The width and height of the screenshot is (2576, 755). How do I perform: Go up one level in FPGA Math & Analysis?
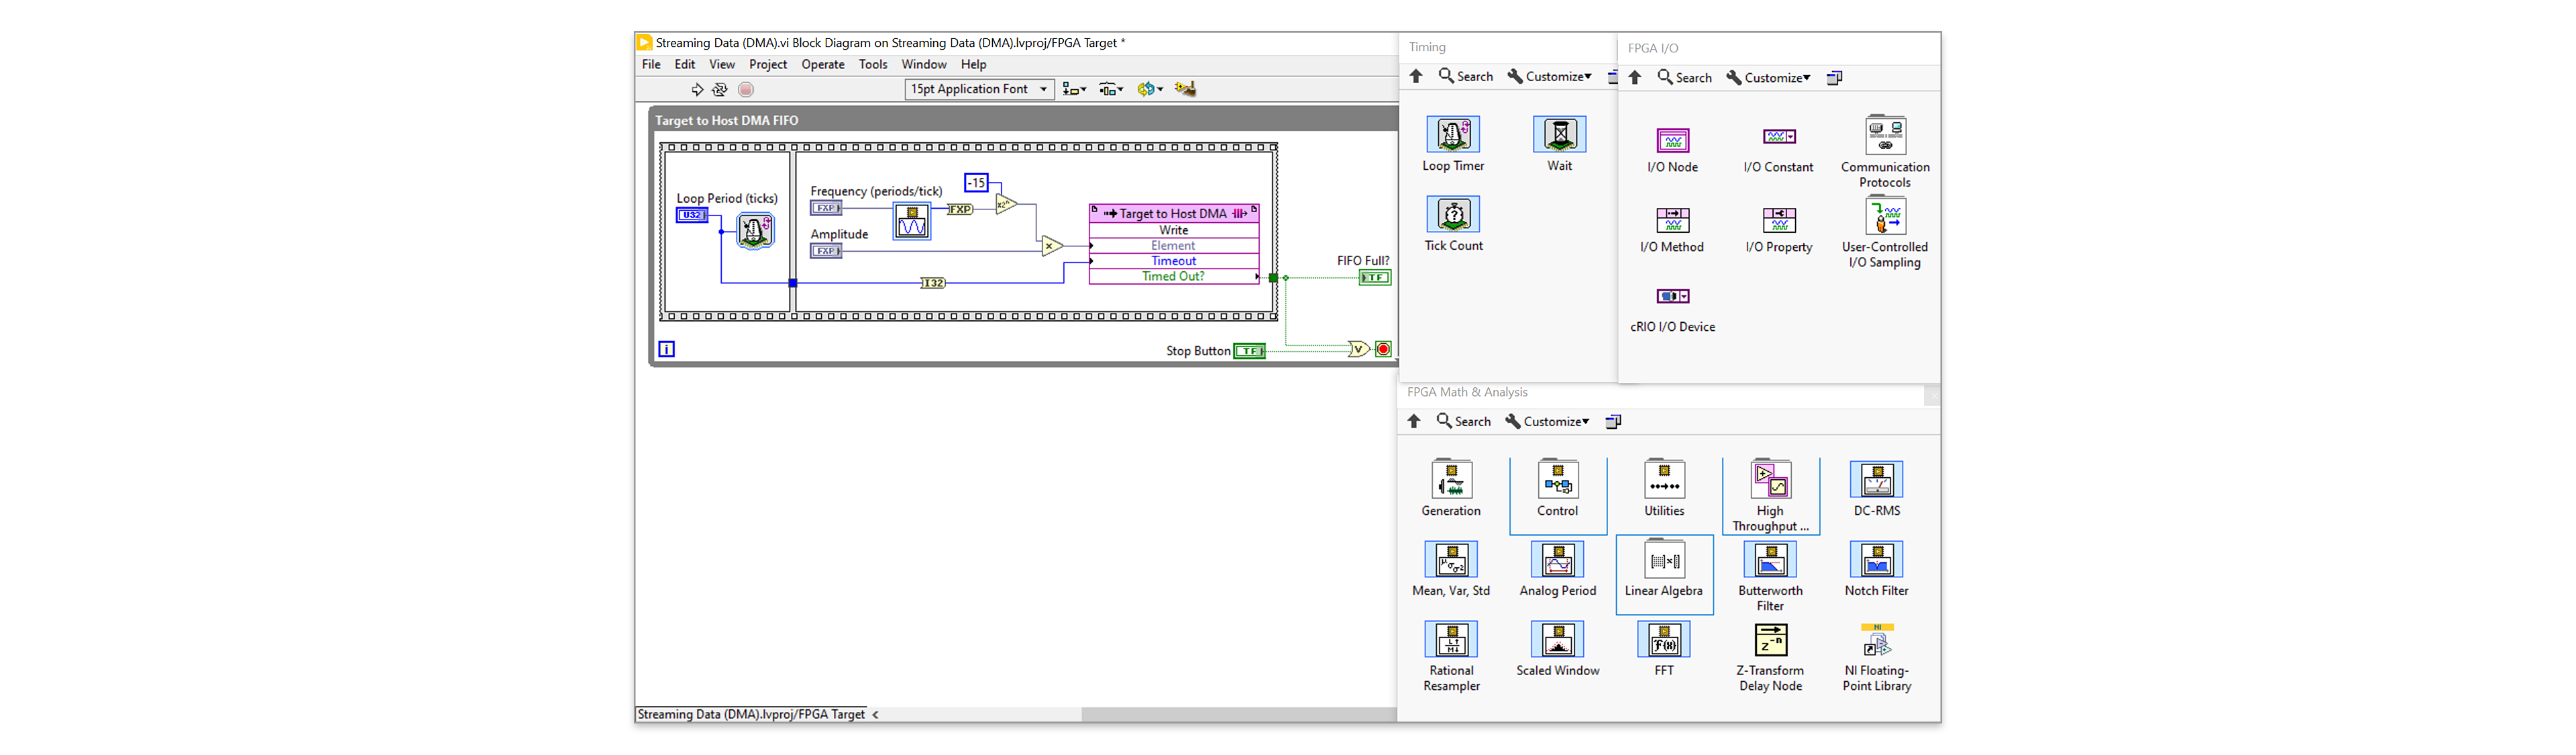click(x=1414, y=421)
